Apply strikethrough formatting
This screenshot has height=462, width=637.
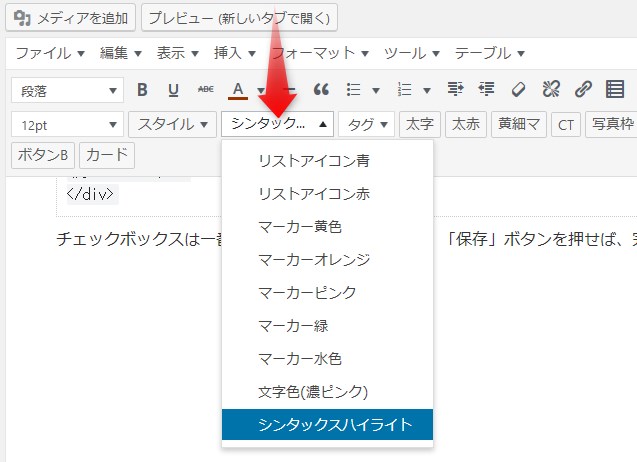click(205, 90)
